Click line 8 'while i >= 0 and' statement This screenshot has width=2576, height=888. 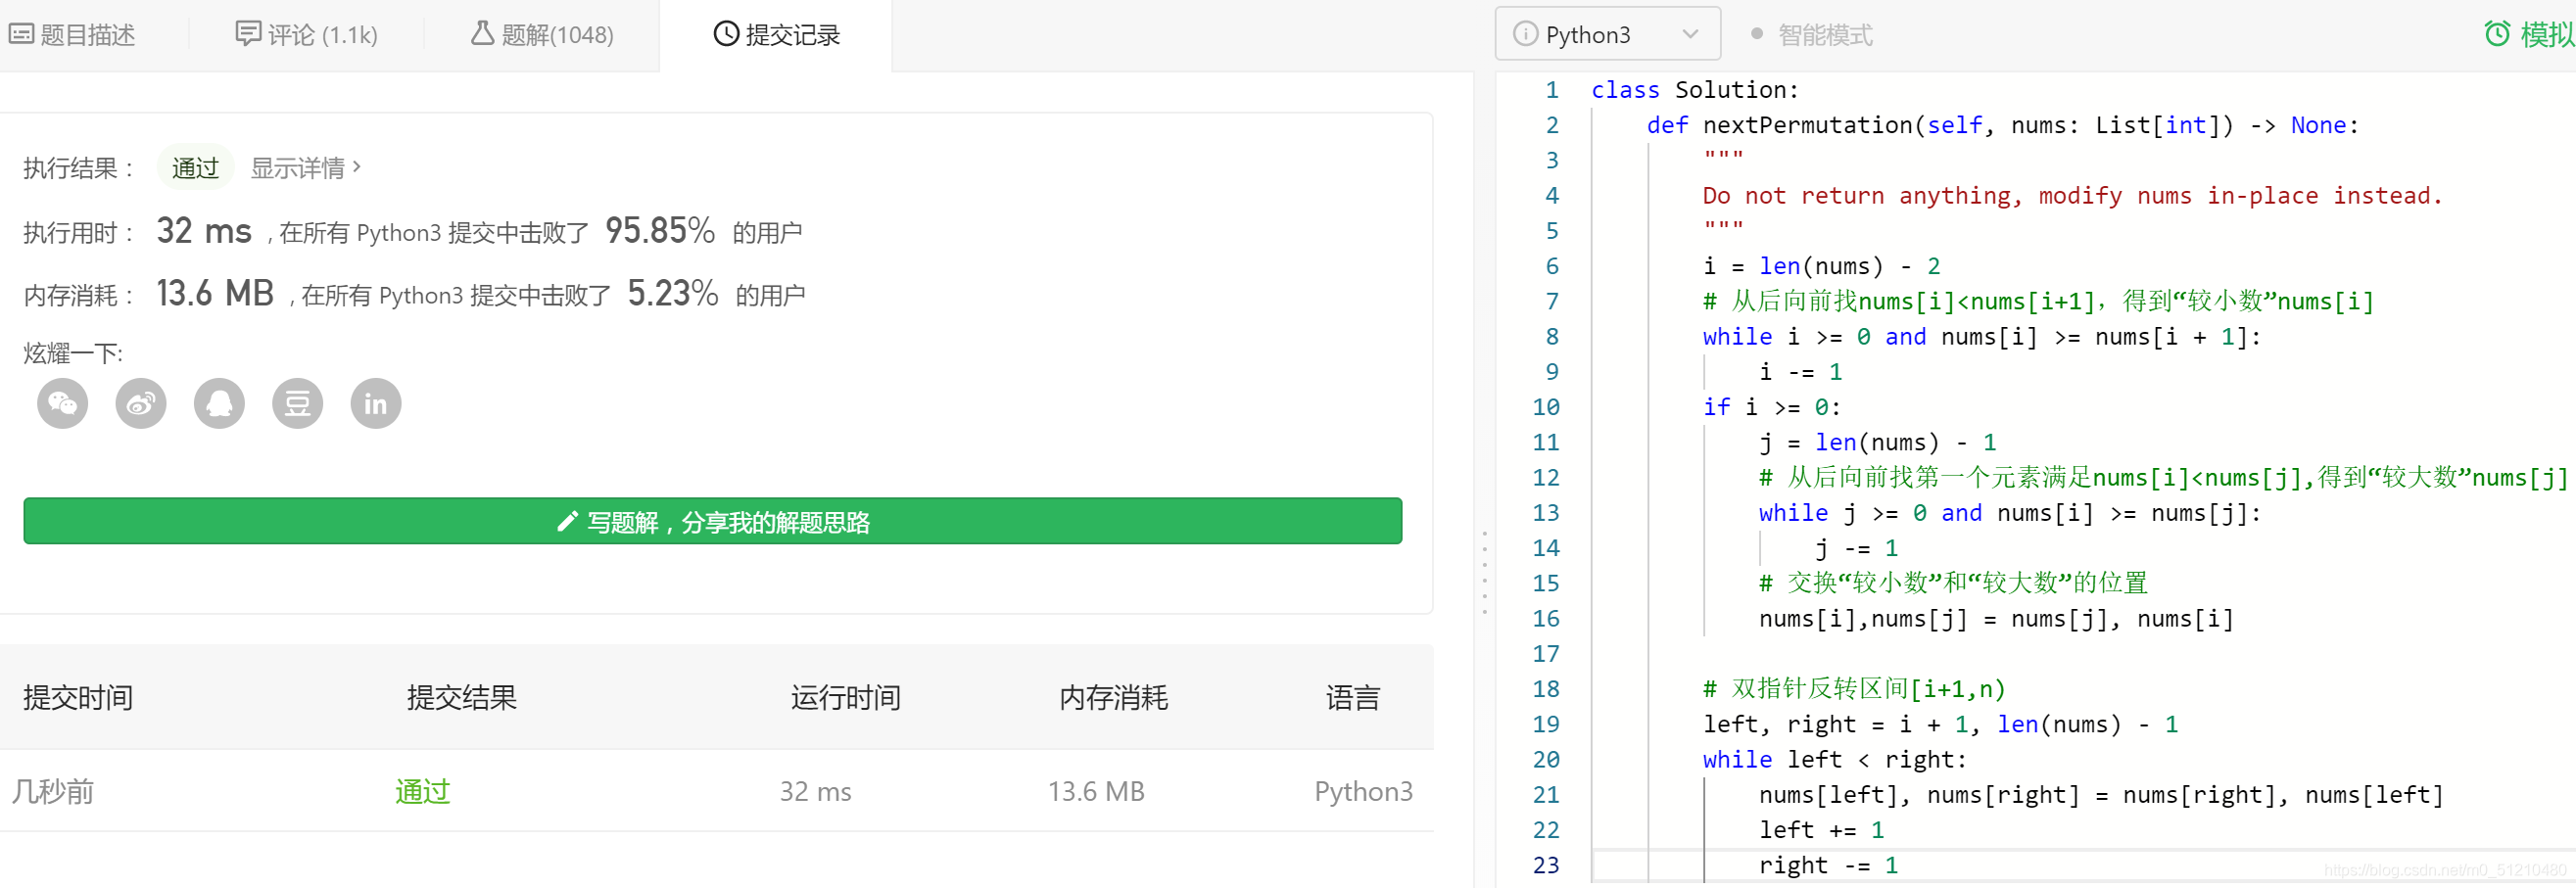(1981, 337)
